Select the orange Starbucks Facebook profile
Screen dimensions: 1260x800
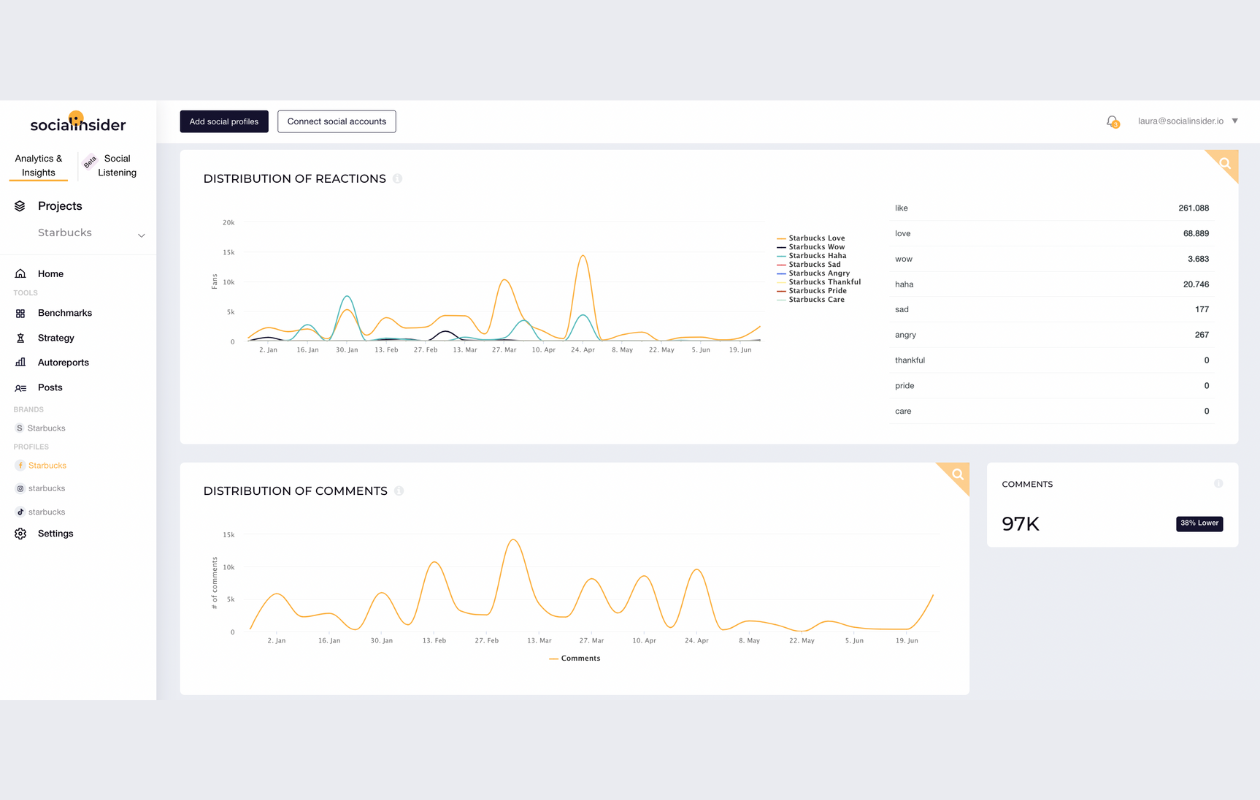[47, 466]
